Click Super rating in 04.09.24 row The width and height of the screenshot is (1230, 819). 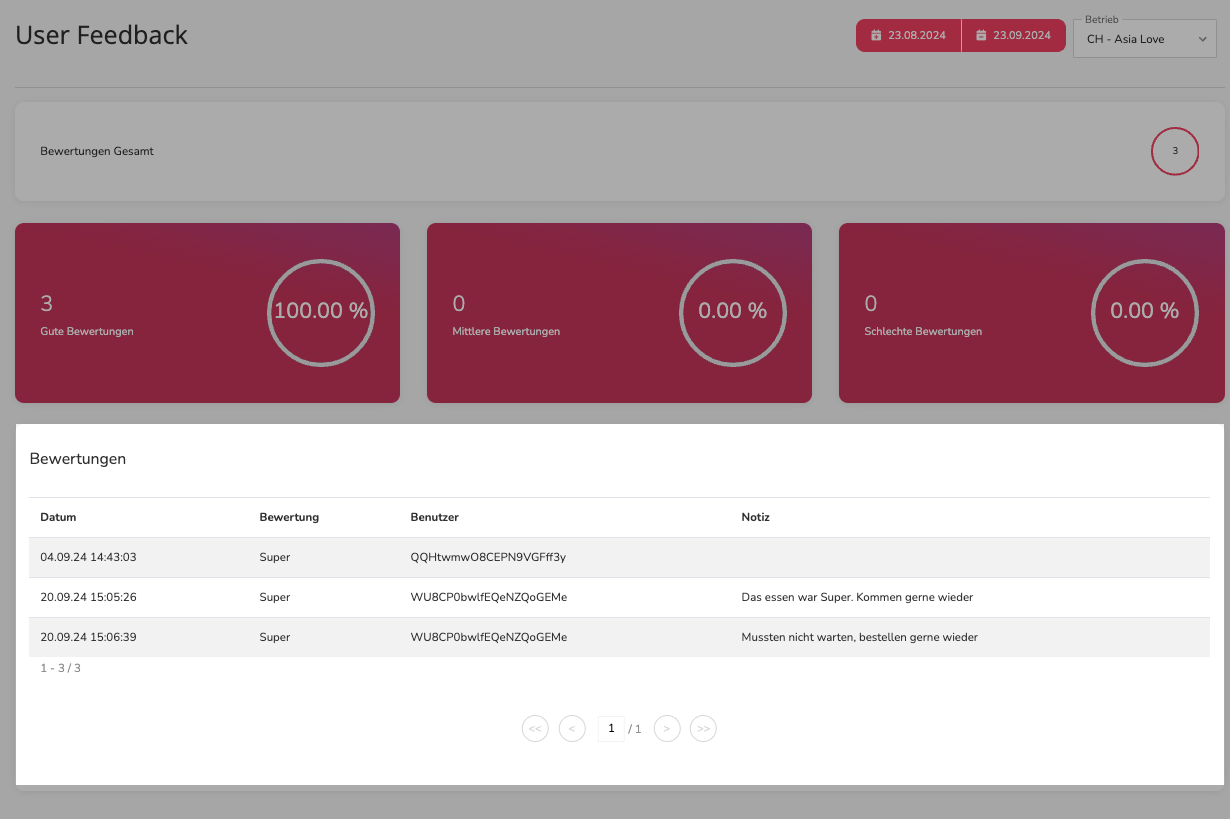(x=274, y=557)
